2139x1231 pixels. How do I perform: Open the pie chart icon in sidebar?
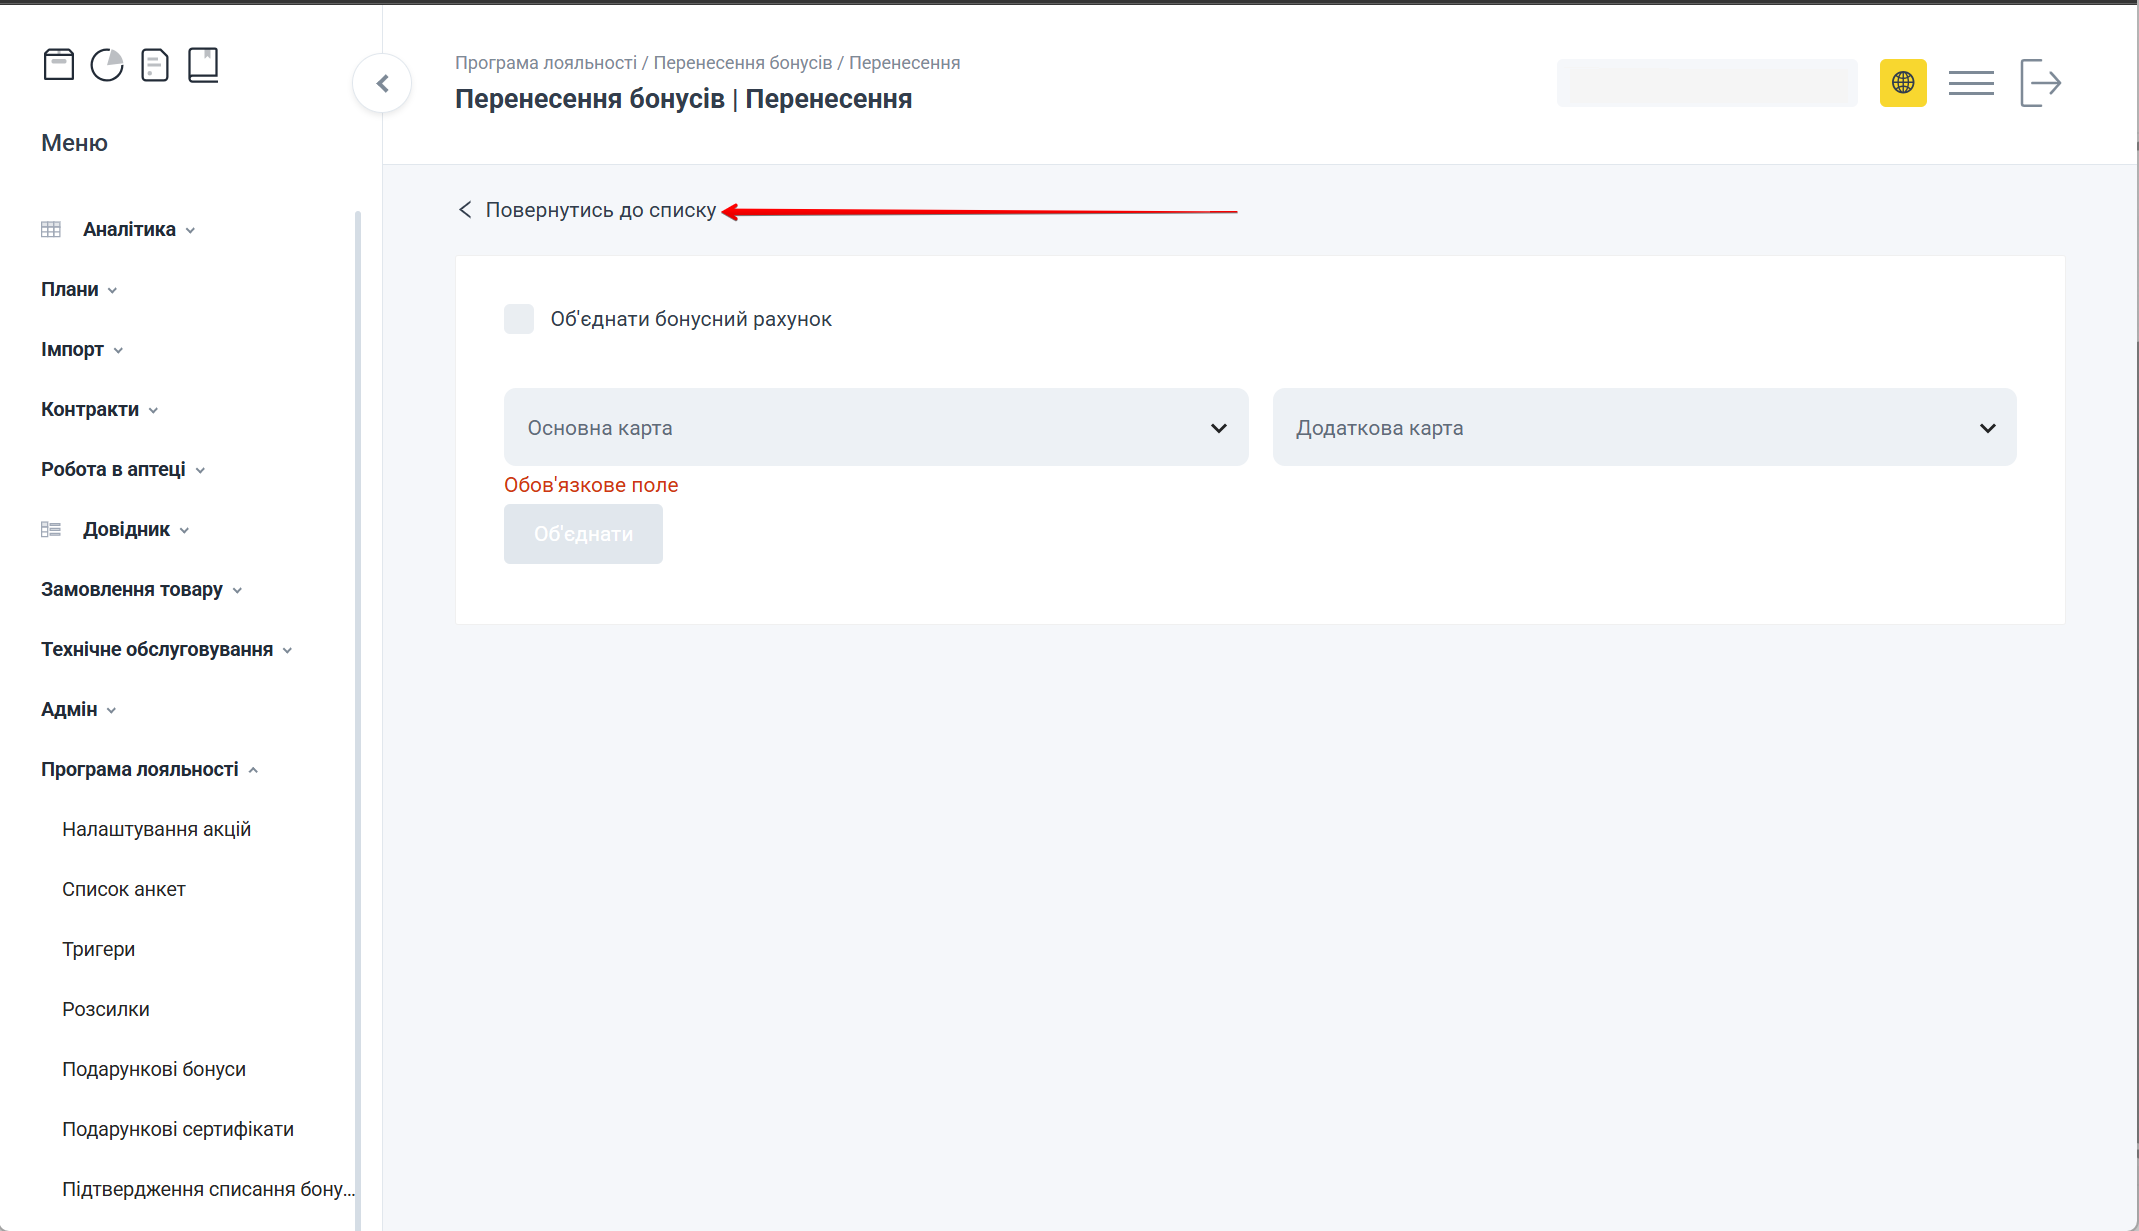pyautogui.click(x=107, y=65)
